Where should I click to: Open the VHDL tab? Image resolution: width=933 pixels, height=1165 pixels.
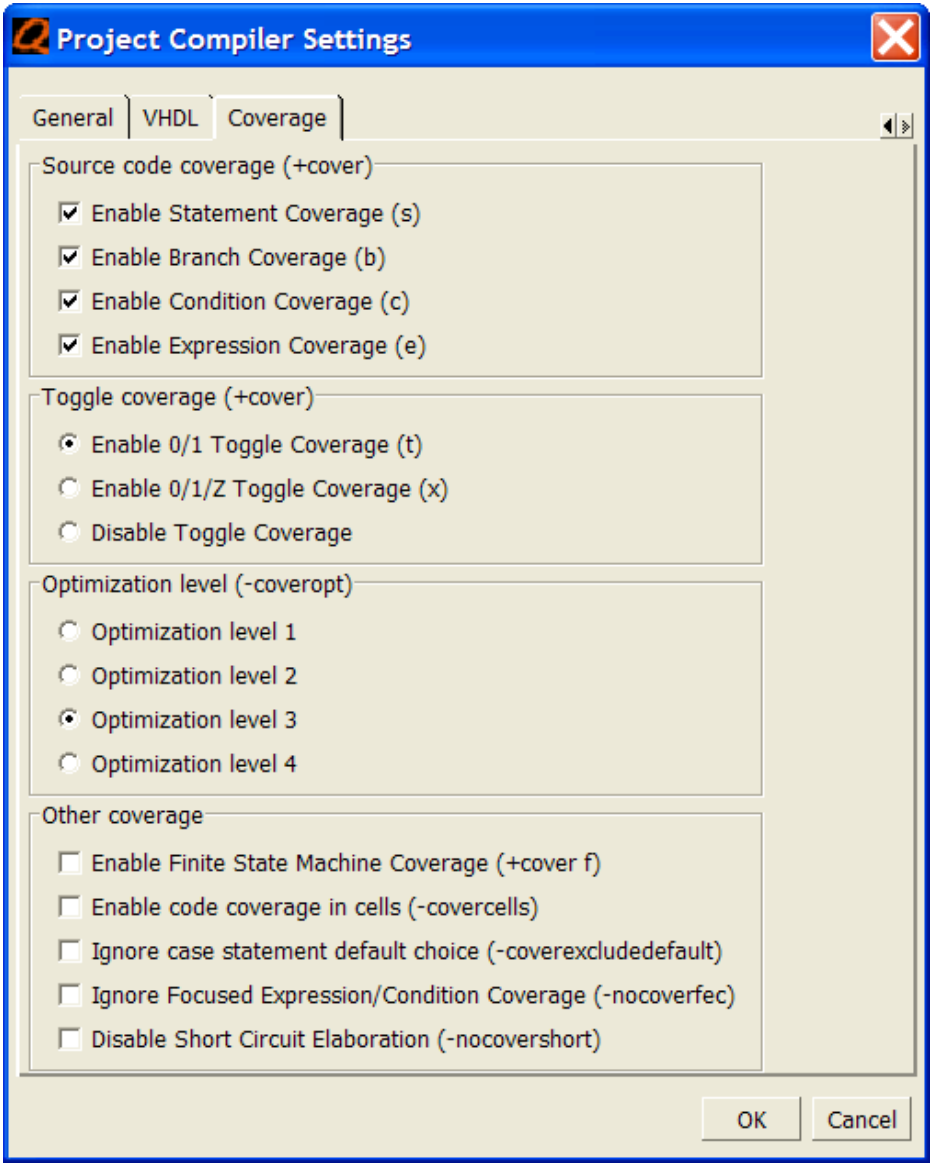tap(171, 118)
